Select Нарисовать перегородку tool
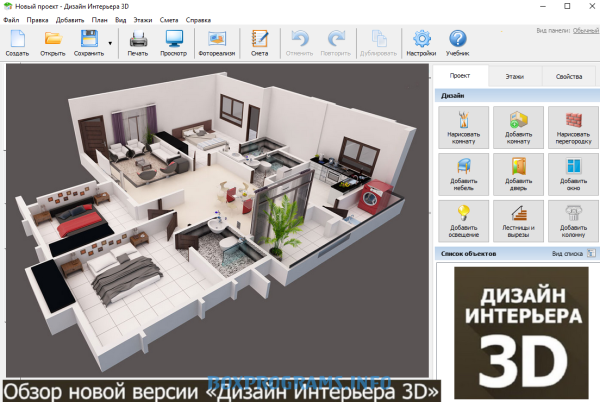 (573, 127)
